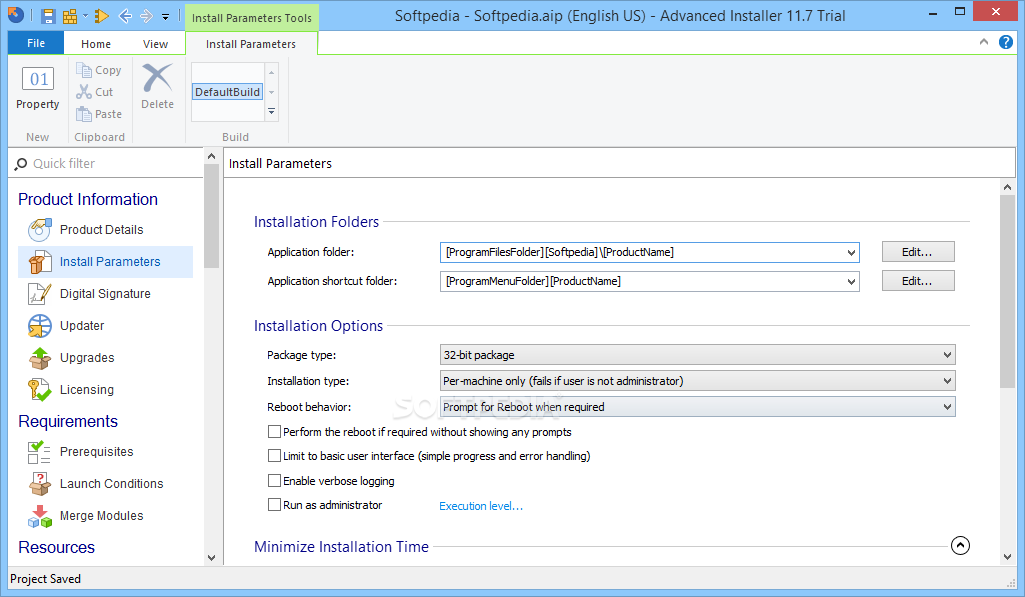Click the Installation Options section heading
Image resolution: width=1025 pixels, height=597 pixels.
pyautogui.click(x=318, y=326)
